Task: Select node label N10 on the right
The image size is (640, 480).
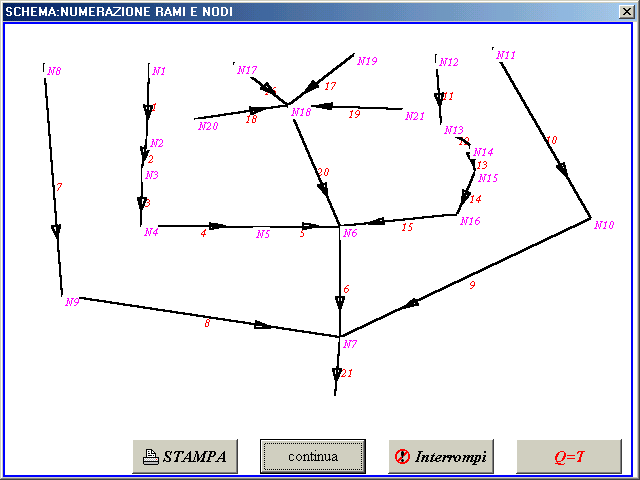Action: [x=603, y=226]
